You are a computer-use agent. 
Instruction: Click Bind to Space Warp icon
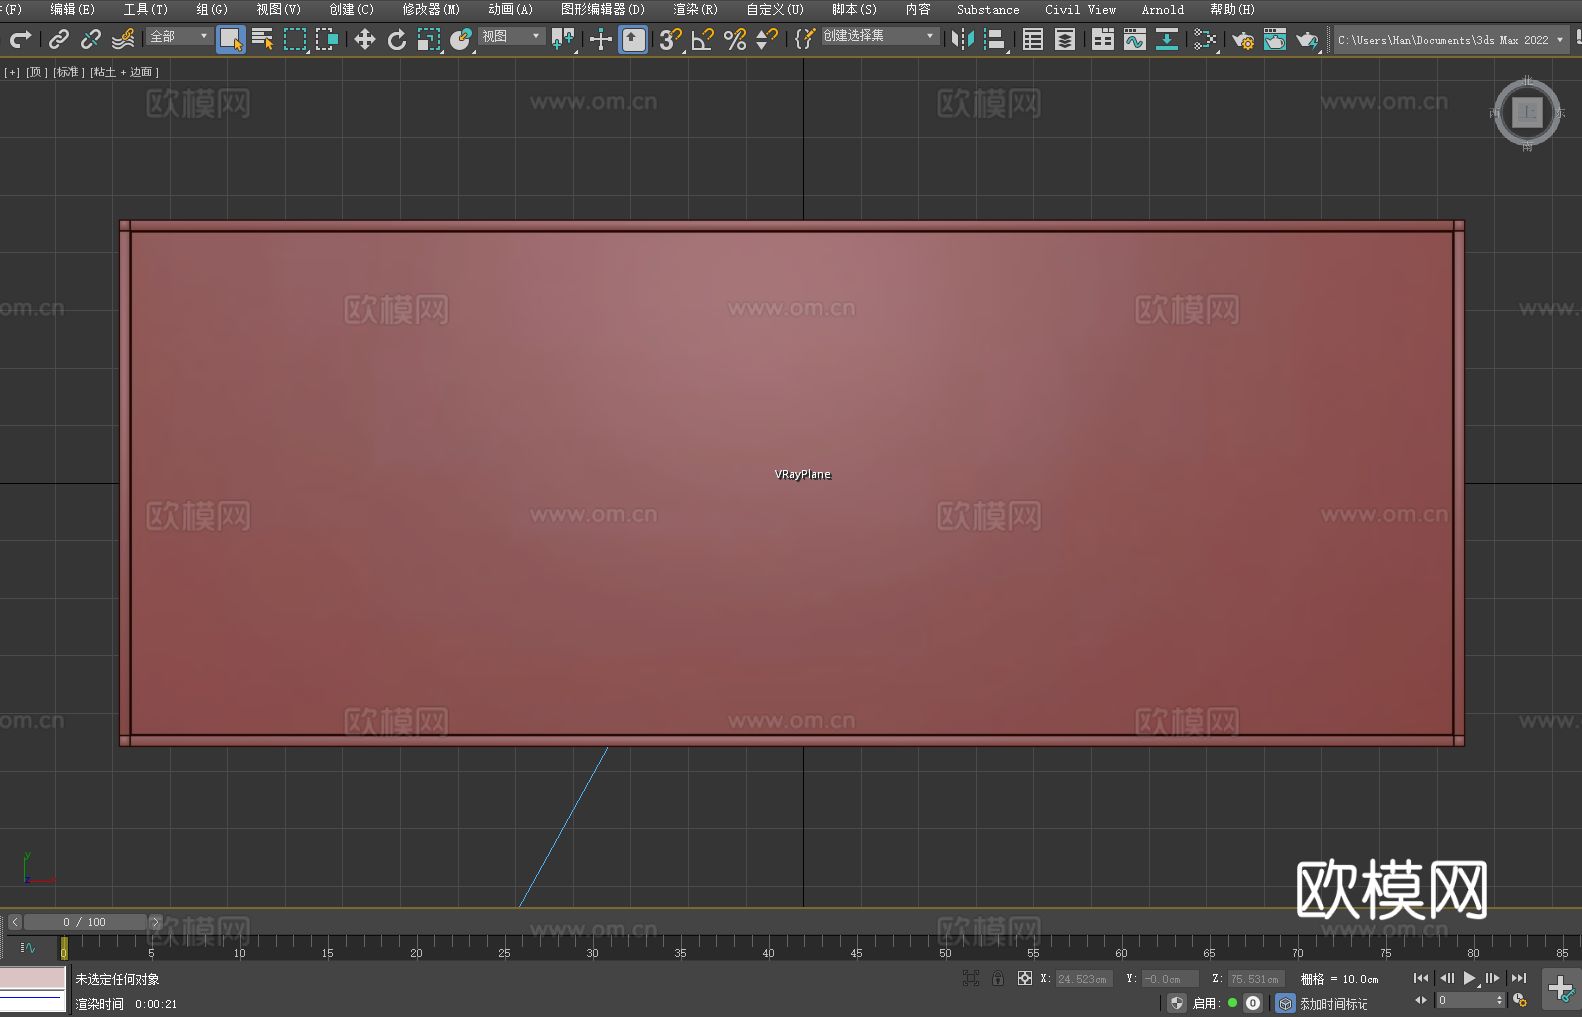click(x=123, y=39)
